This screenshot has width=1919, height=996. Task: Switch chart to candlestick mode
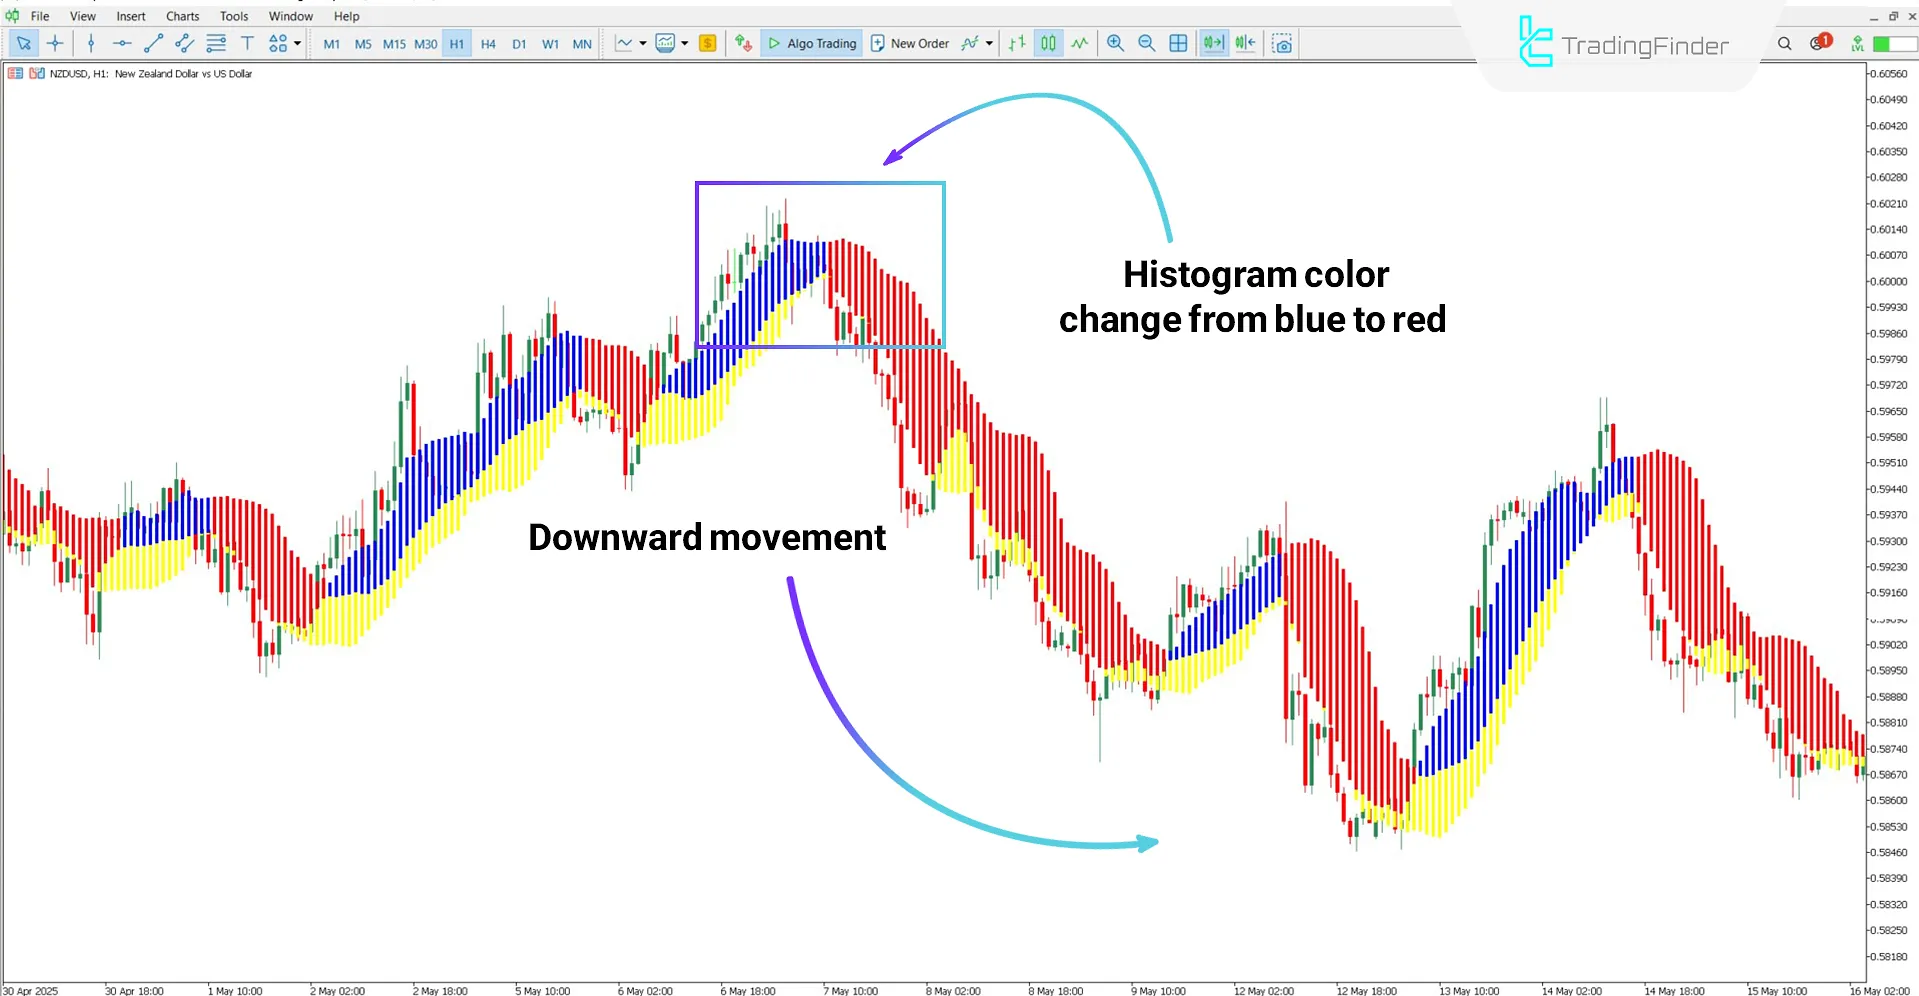(x=1048, y=43)
